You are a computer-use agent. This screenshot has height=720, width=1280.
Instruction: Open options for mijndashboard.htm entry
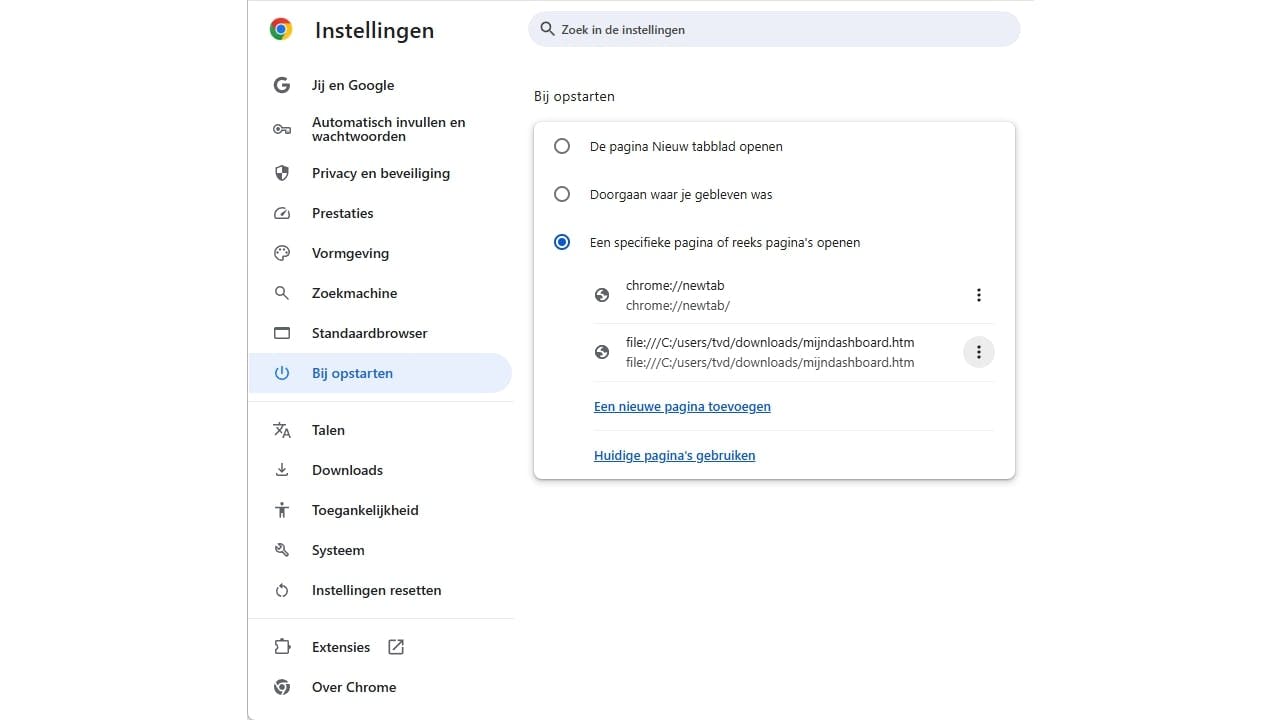point(979,351)
